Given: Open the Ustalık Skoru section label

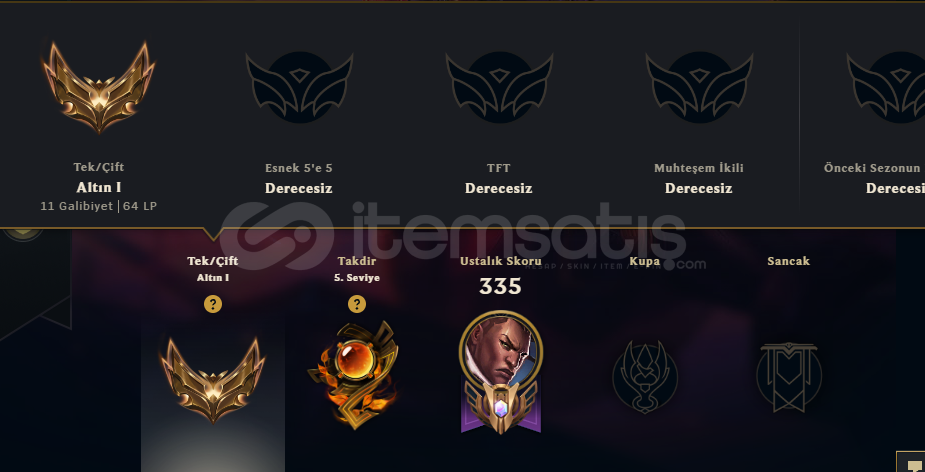Looking at the screenshot, I should pos(501,261).
